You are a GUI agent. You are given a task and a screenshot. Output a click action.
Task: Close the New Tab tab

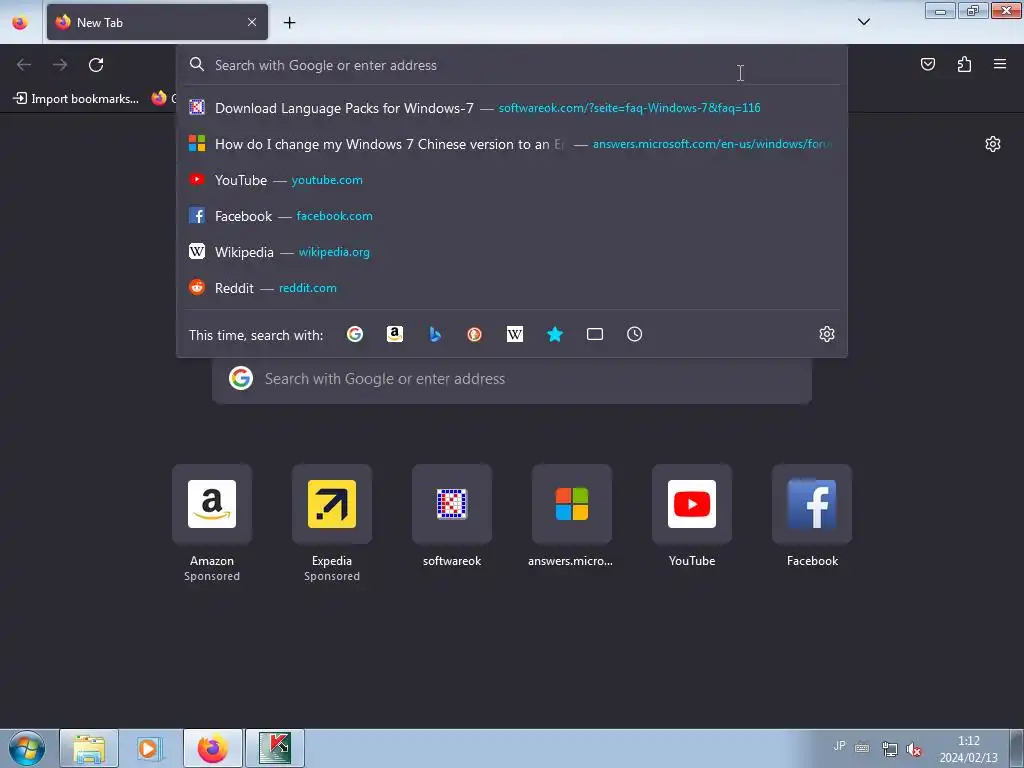pos(252,22)
